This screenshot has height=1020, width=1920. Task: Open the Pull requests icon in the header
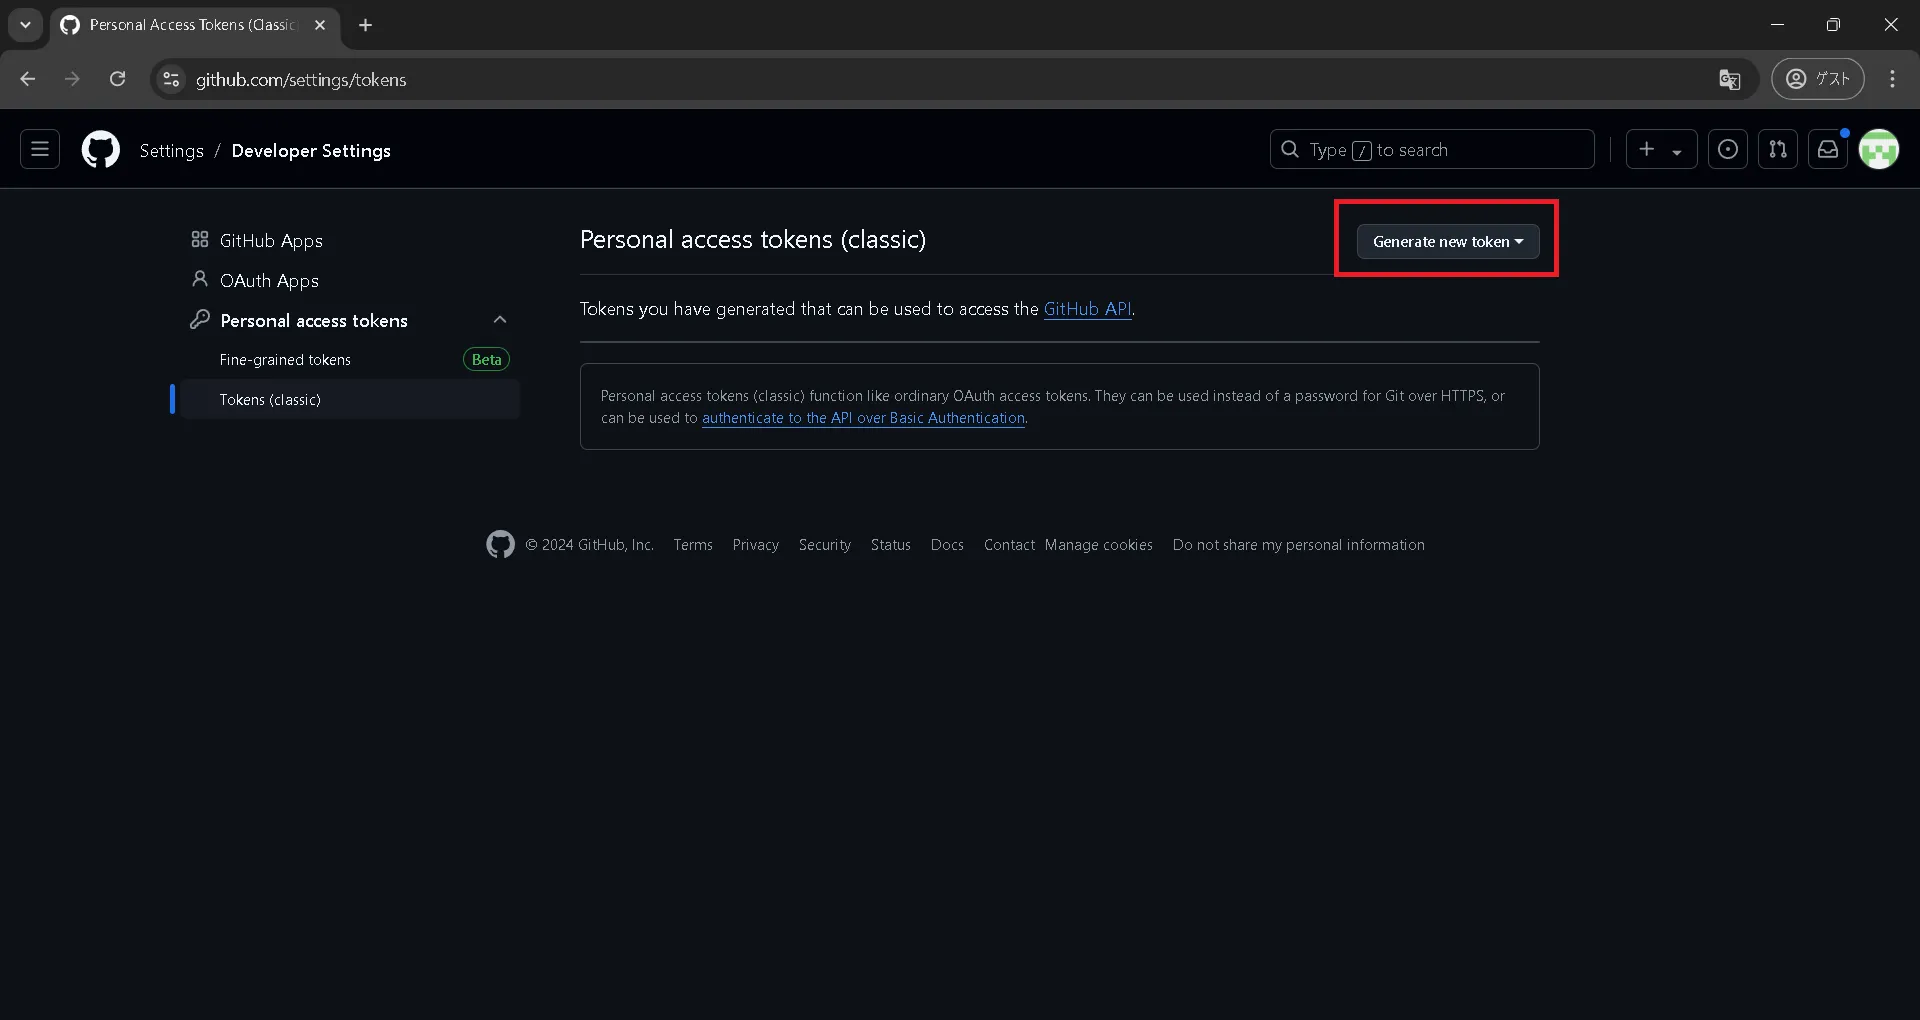point(1777,150)
